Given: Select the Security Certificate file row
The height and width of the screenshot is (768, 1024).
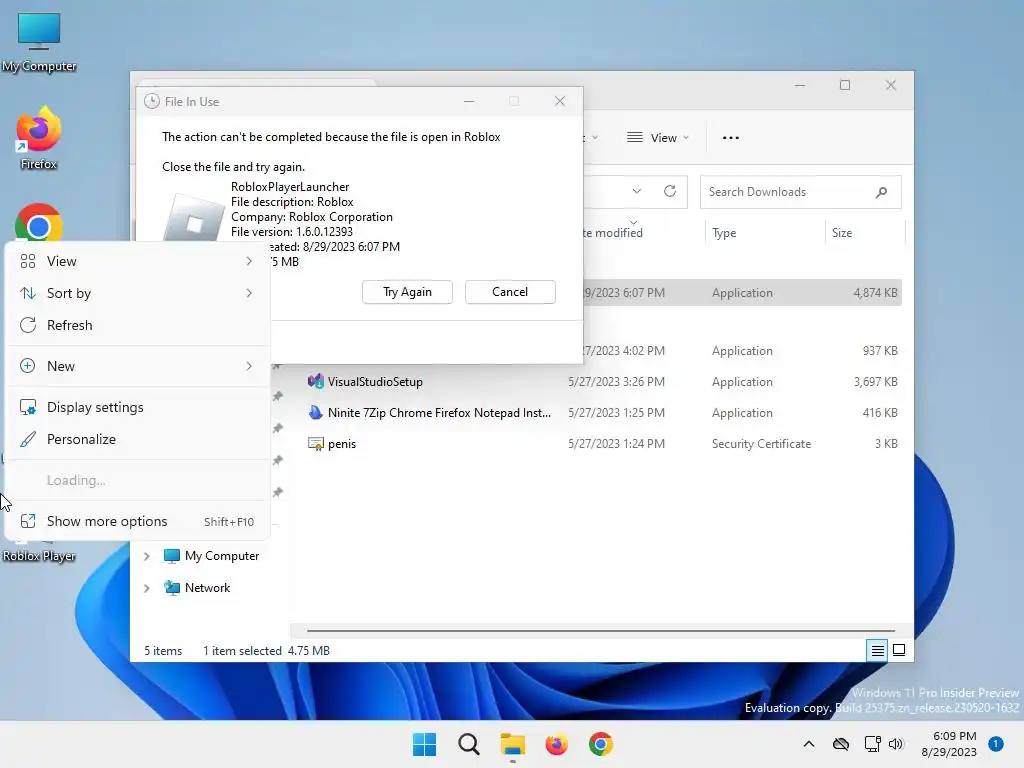Looking at the screenshot, I should pyautogui.click(x=603, y=444).
